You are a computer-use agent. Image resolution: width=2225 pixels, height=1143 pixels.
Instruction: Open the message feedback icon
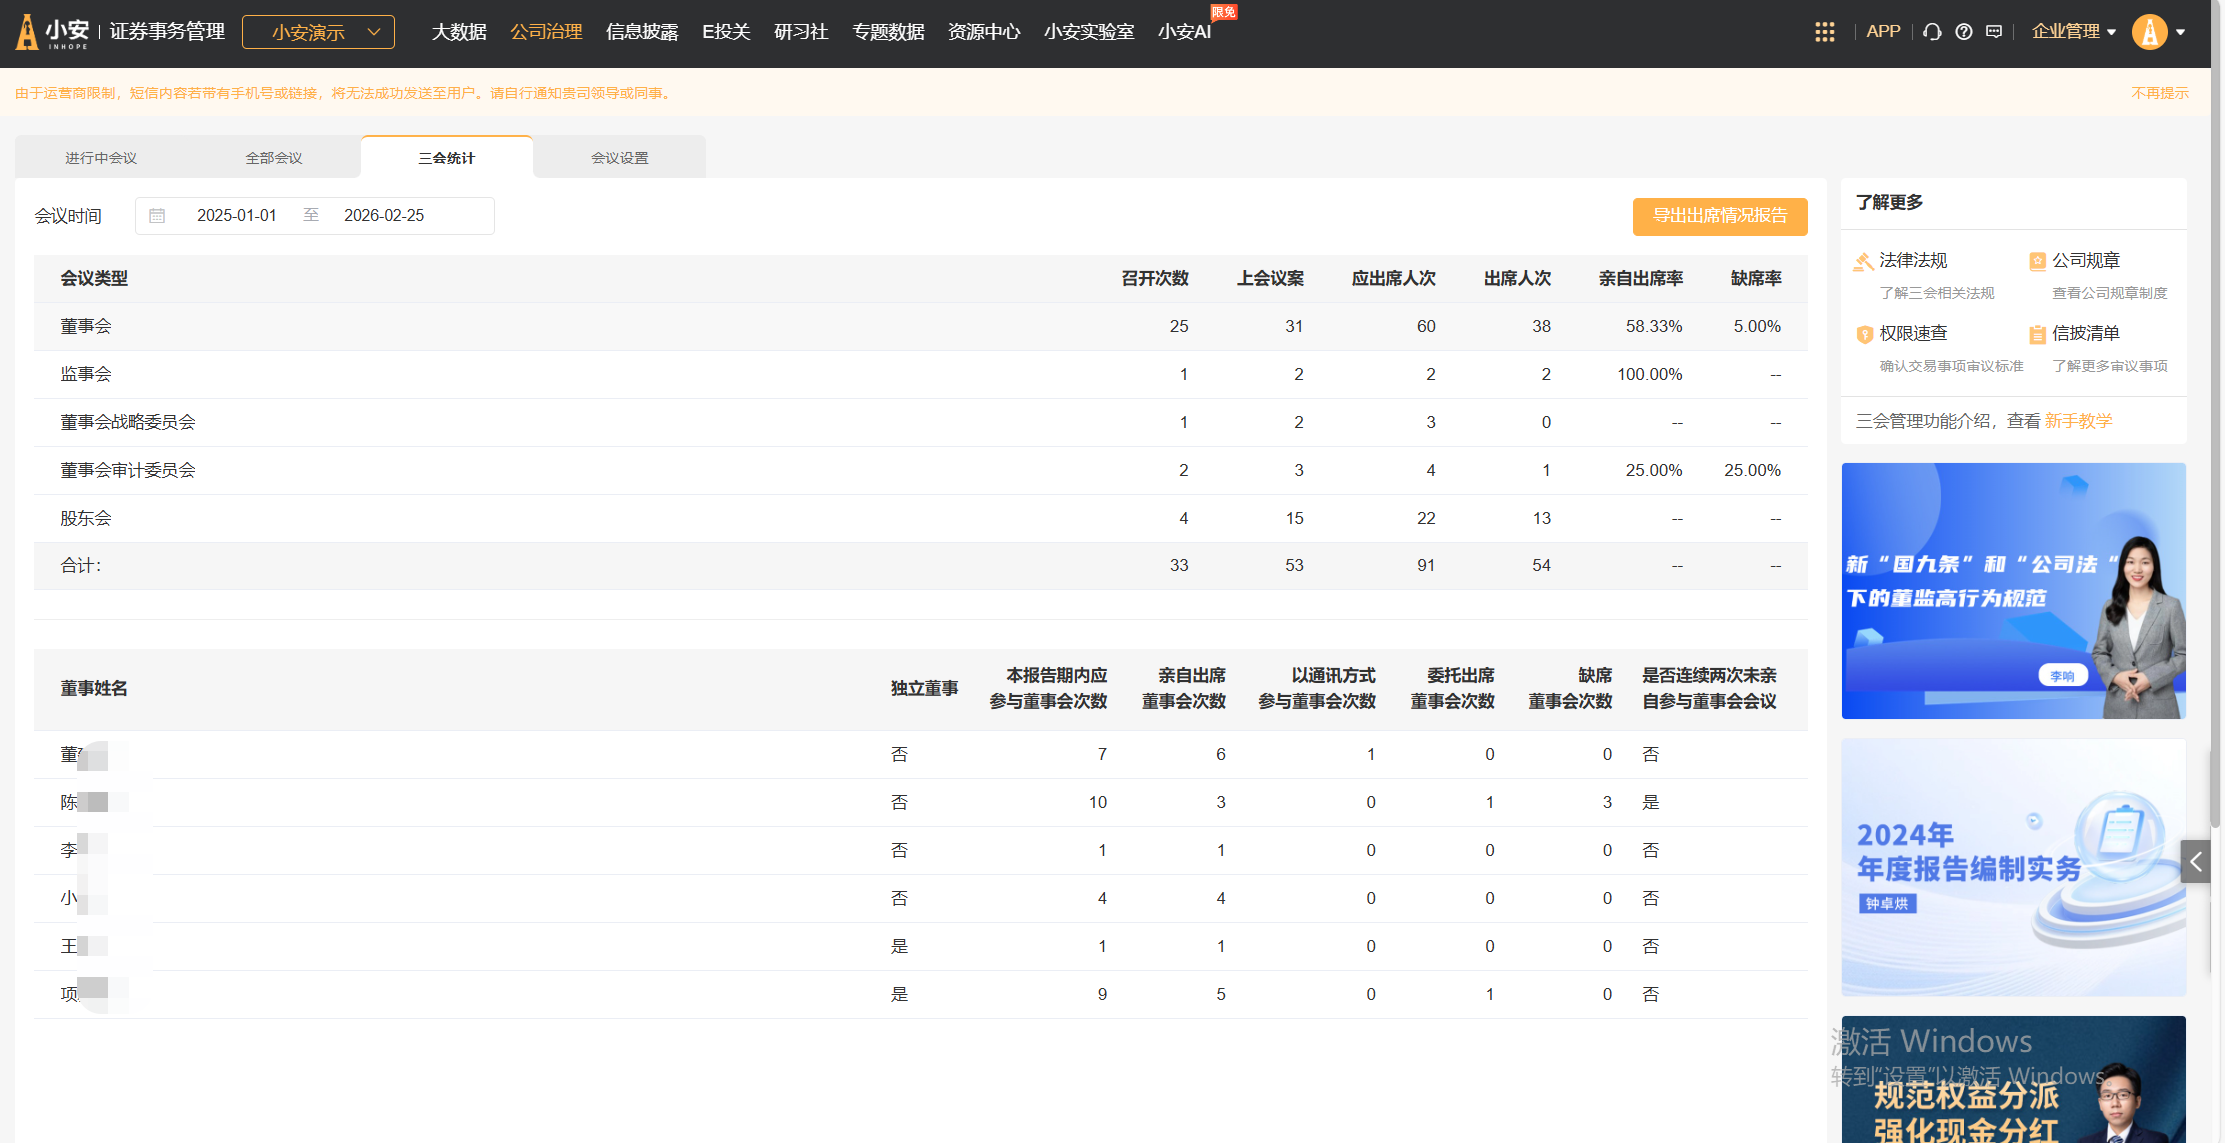[x=1994, y=32]
